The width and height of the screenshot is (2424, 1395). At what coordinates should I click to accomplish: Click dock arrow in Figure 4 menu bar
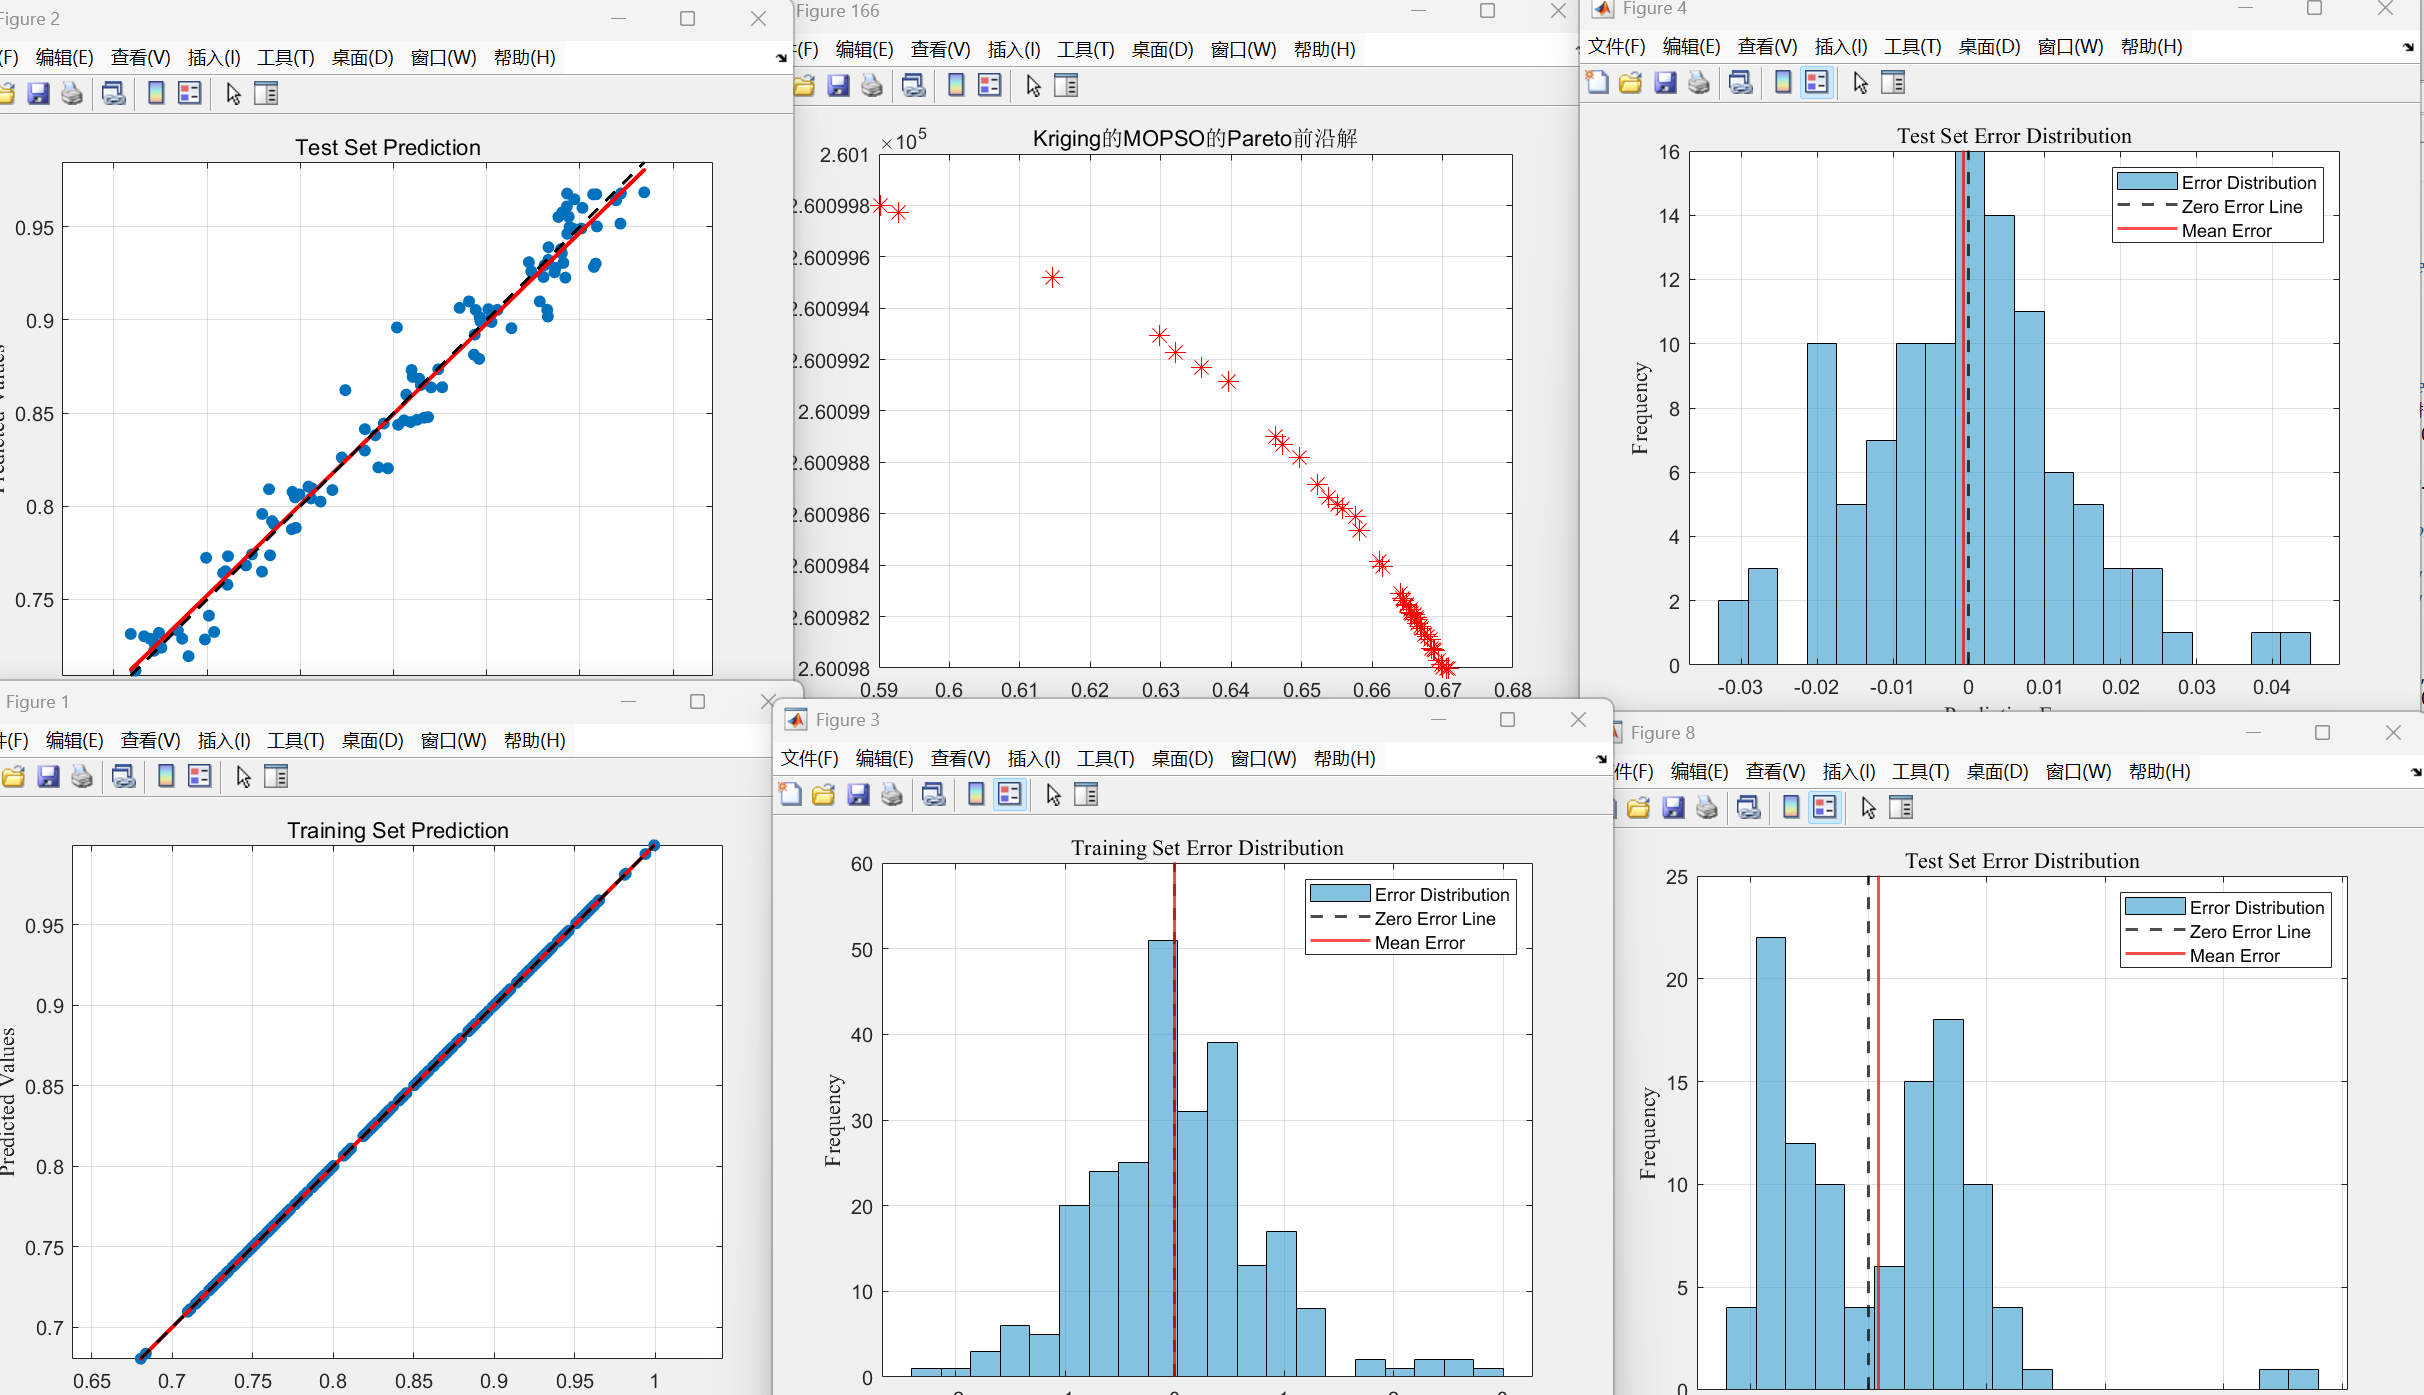(2408, 47)
